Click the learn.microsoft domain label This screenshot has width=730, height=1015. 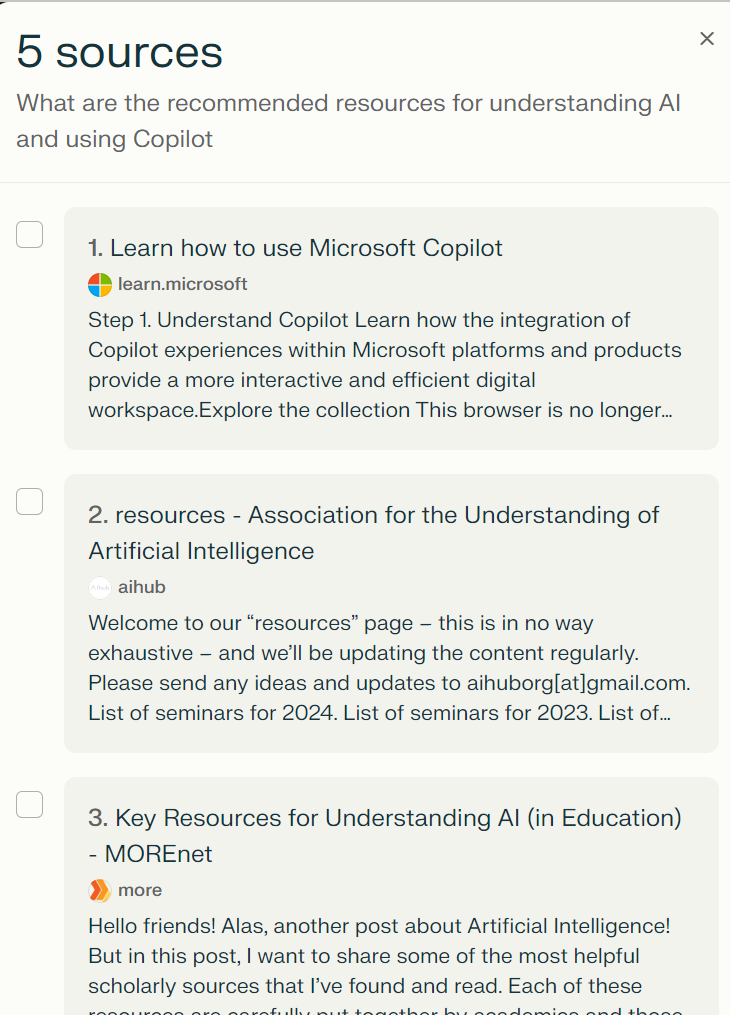[183, 285]
